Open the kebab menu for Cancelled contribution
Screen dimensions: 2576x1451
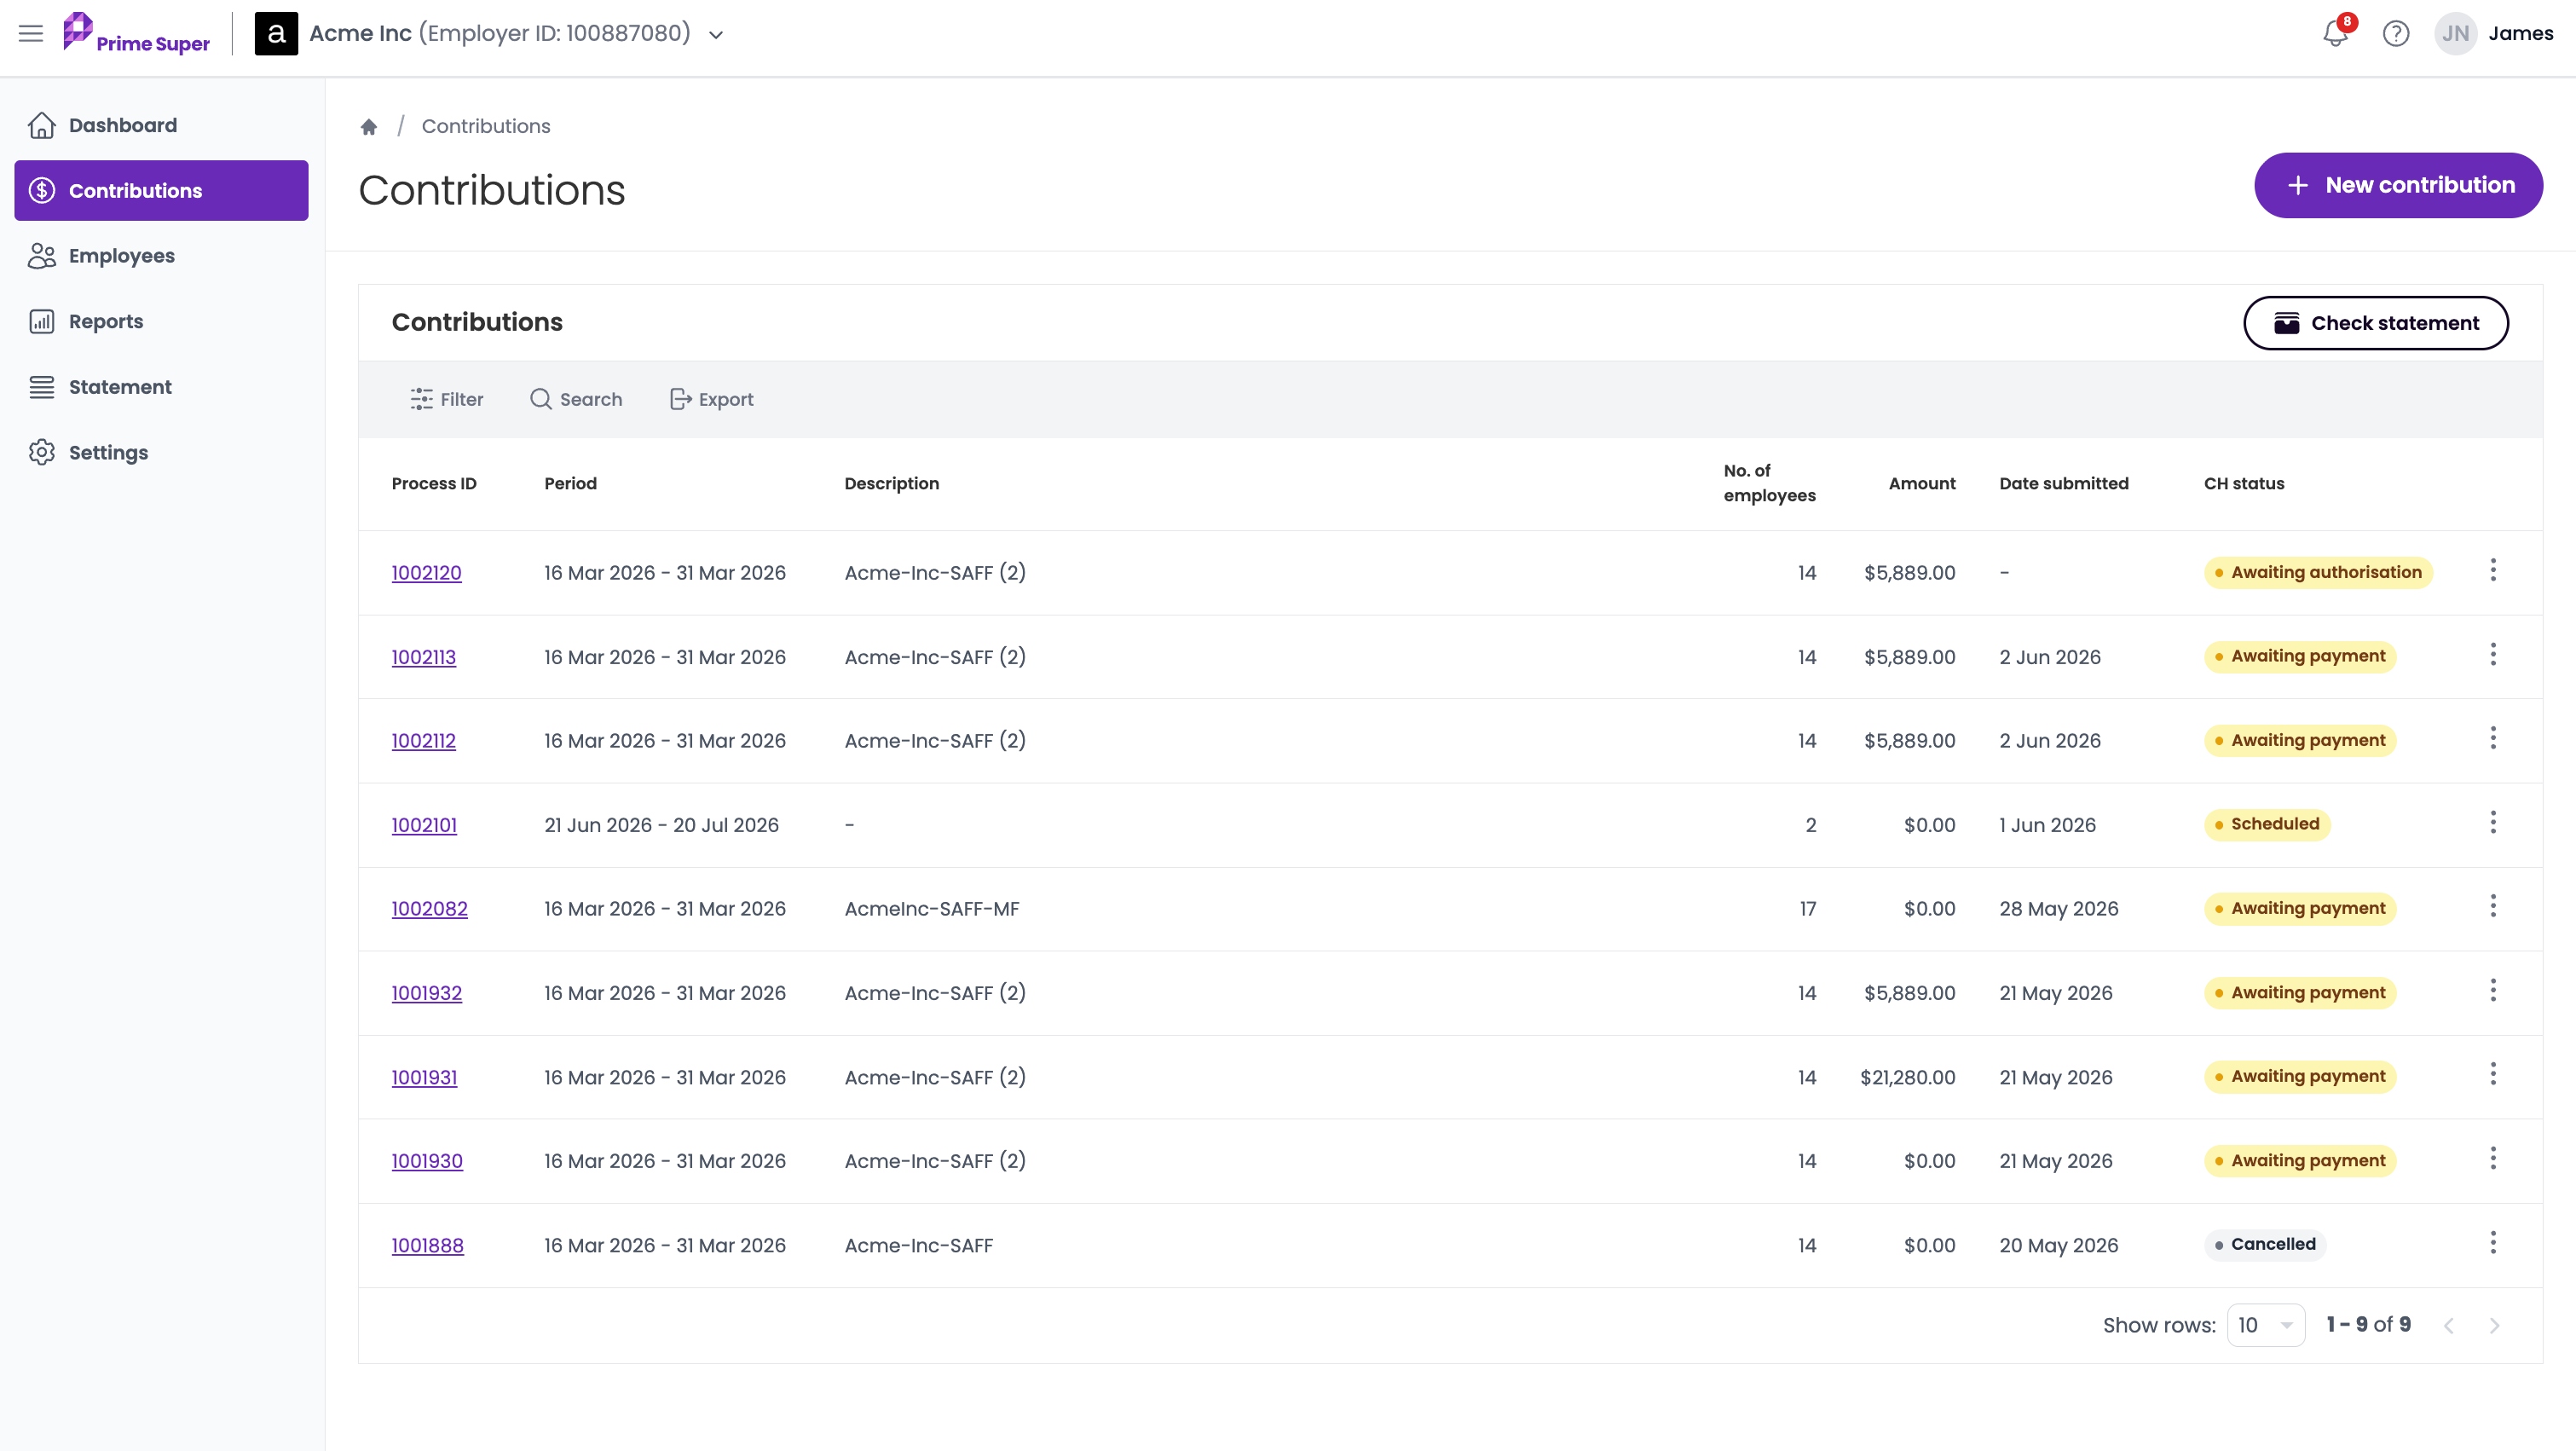coord(2493,1242)
